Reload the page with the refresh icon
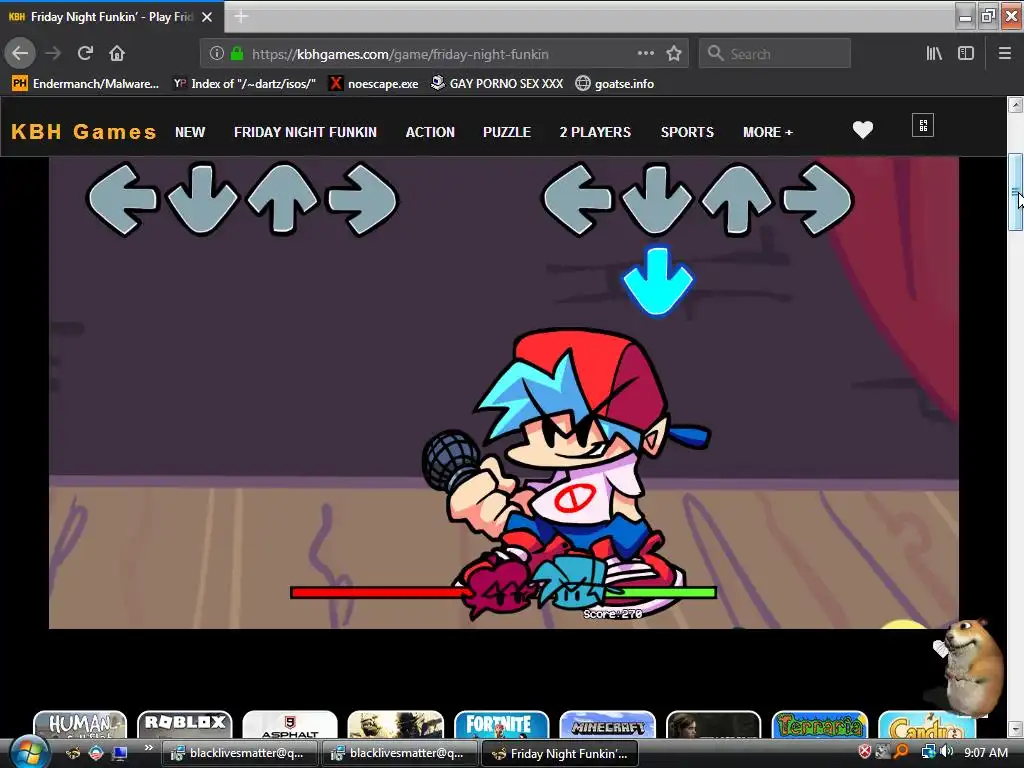The width and height of the screenshot is (1024, 768). [85, 53]
